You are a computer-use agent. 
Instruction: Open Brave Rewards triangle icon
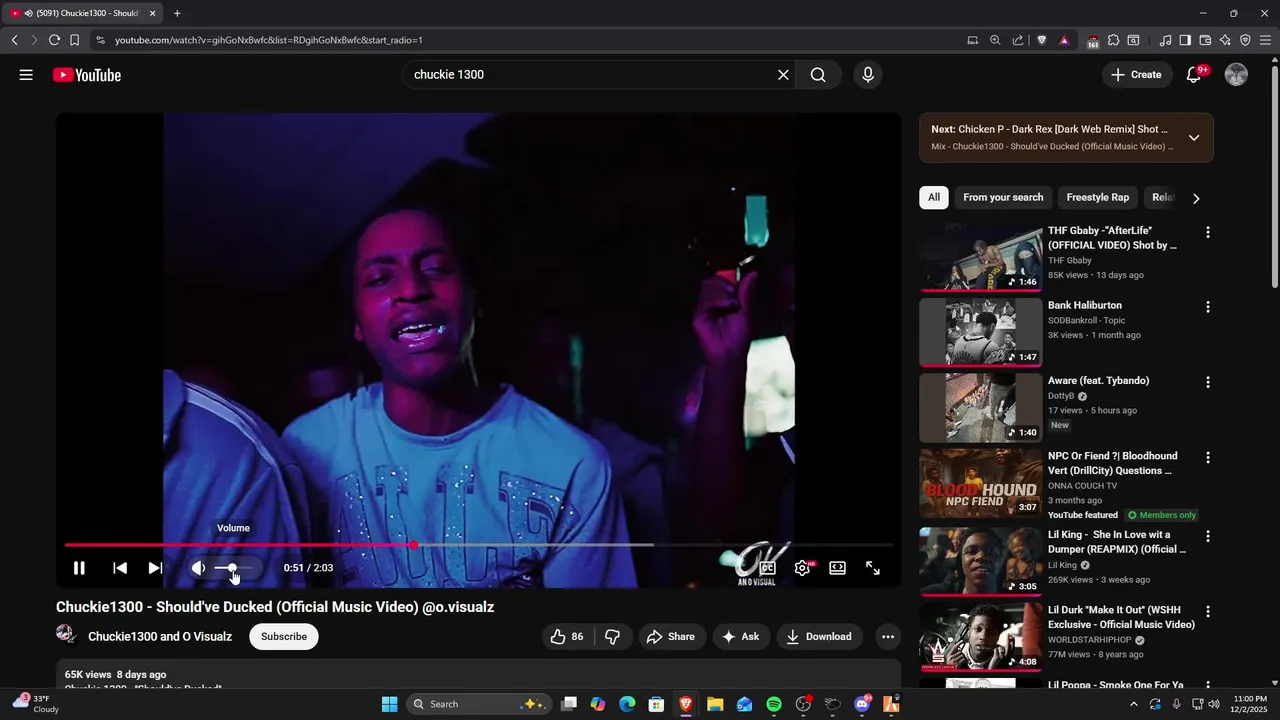[x=1064, y=40]
